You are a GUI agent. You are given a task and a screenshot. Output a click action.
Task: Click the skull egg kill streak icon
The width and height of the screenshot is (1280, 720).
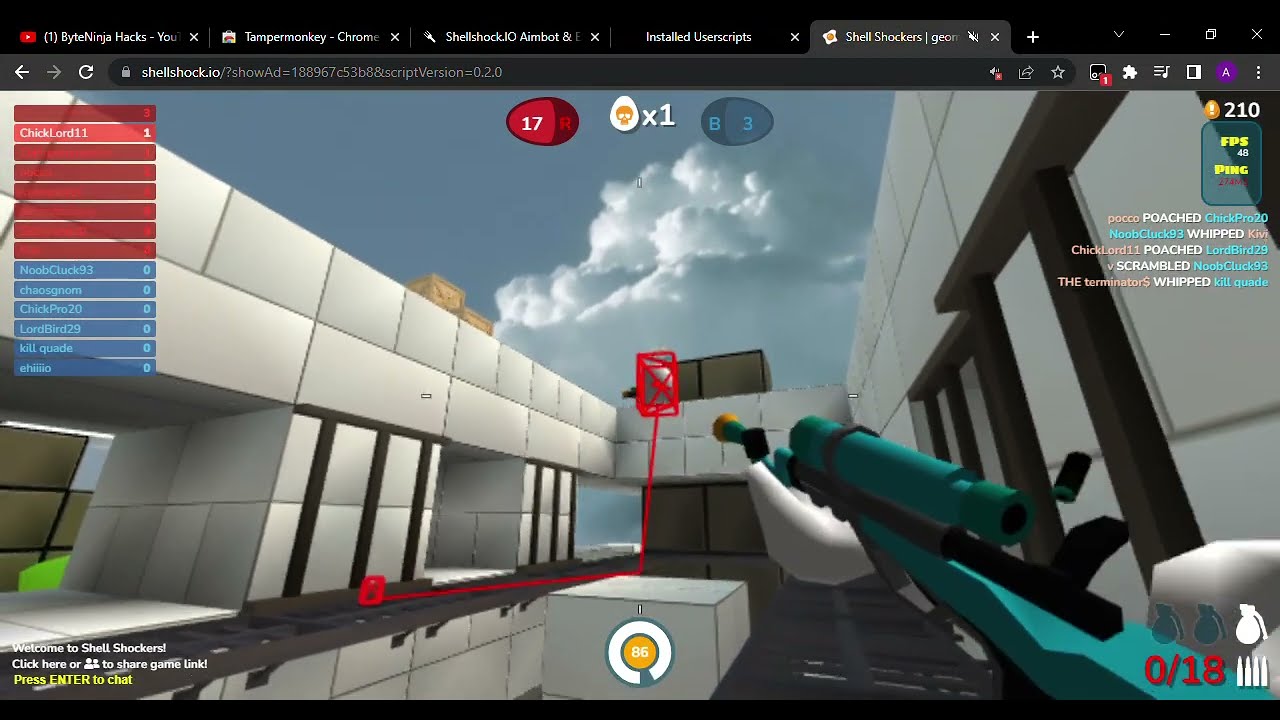624,115
